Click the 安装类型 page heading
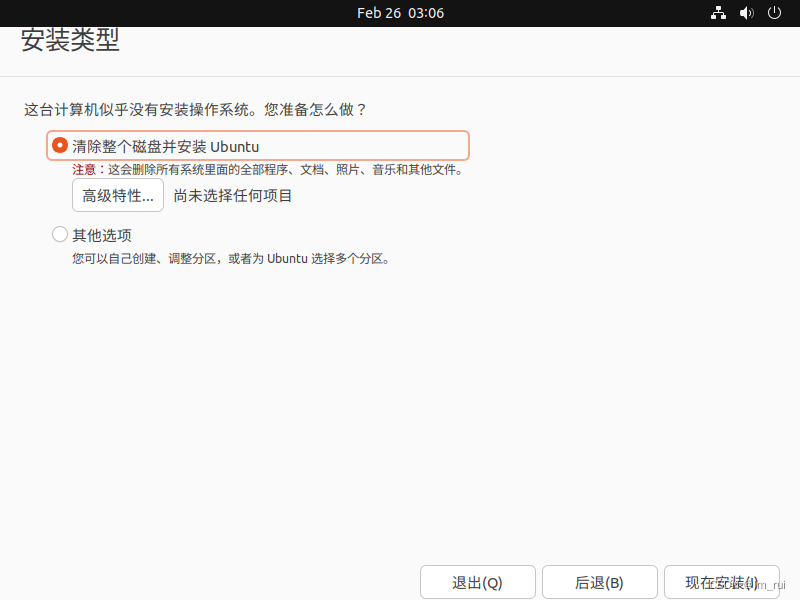 (70, 40)
